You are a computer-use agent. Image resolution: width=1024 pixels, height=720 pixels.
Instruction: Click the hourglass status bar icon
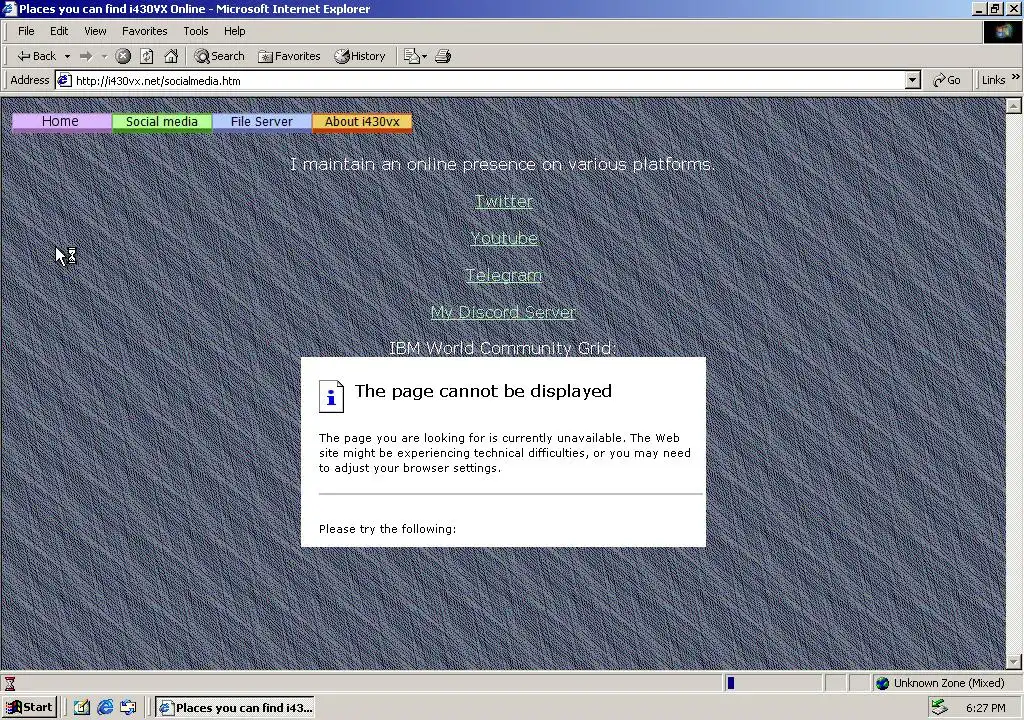[10, 683]
